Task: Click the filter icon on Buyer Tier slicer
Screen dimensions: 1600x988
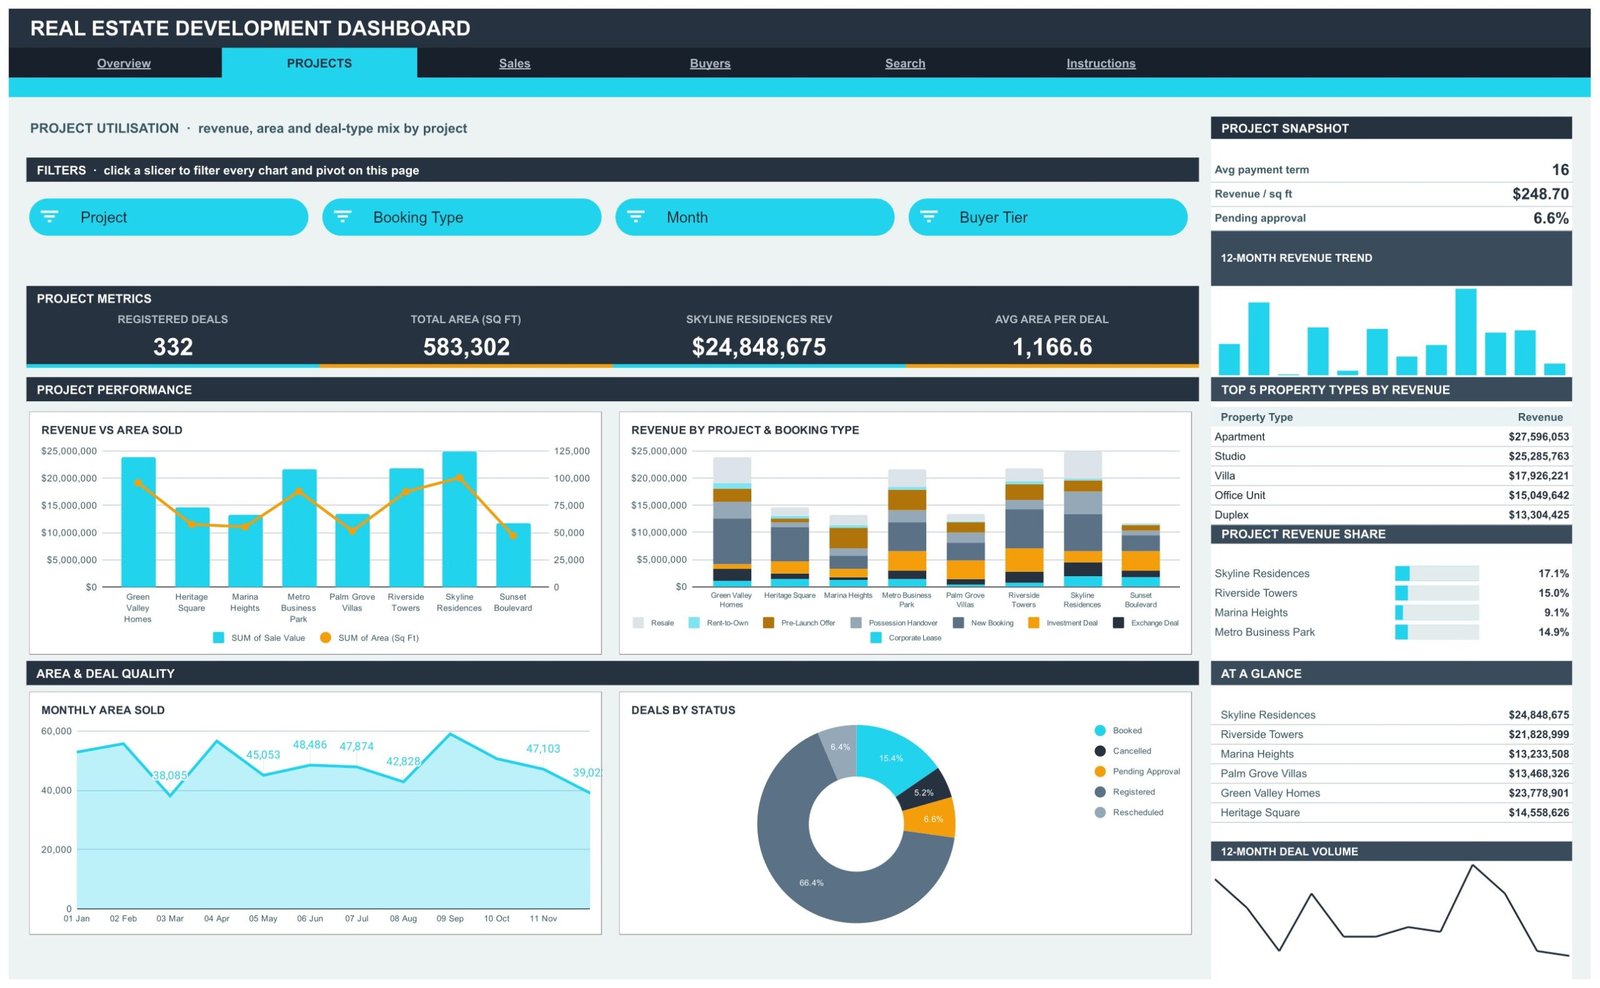Action: coord(929,217)
